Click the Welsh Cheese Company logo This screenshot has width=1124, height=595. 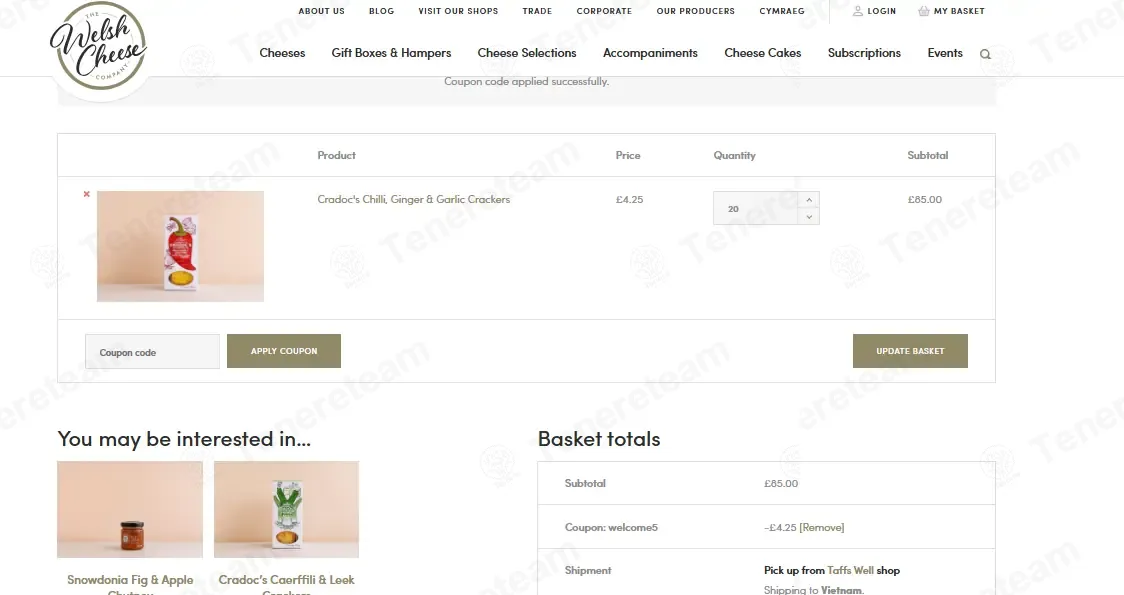pyautogui.click(x=99, y=46)
